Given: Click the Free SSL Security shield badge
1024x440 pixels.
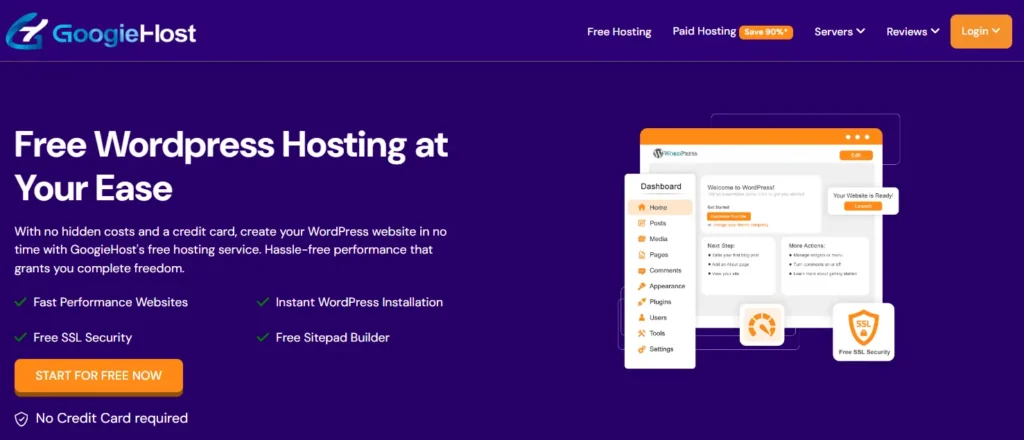Looking at the screenshot, I should (x=863, y=331).
